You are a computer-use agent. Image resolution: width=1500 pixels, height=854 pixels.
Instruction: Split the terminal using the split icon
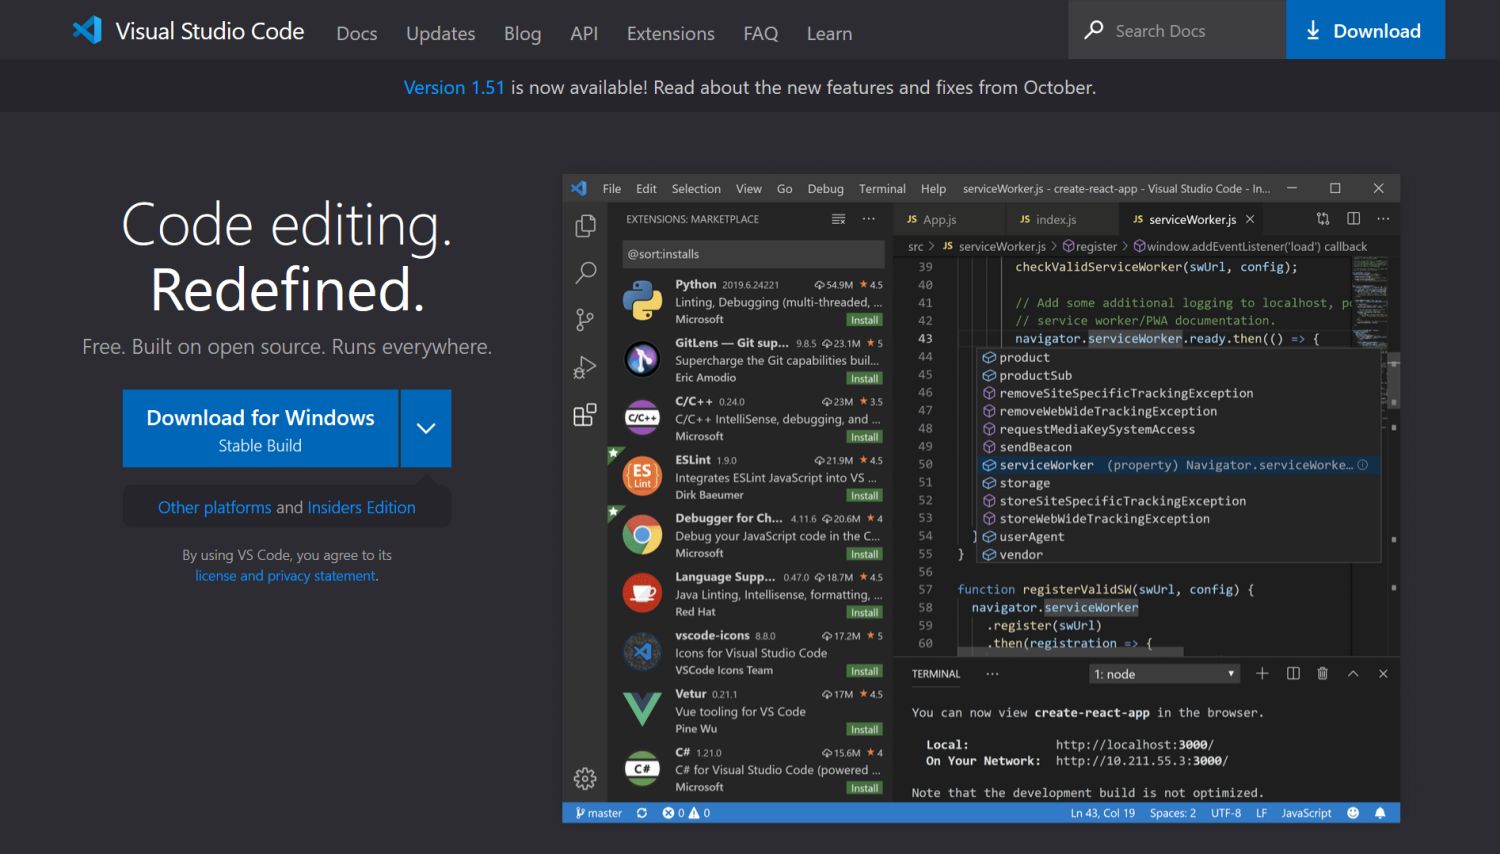point(1291,673)
